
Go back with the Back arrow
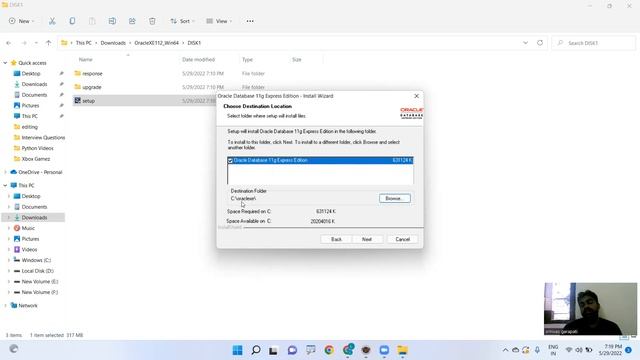[9, 43]
